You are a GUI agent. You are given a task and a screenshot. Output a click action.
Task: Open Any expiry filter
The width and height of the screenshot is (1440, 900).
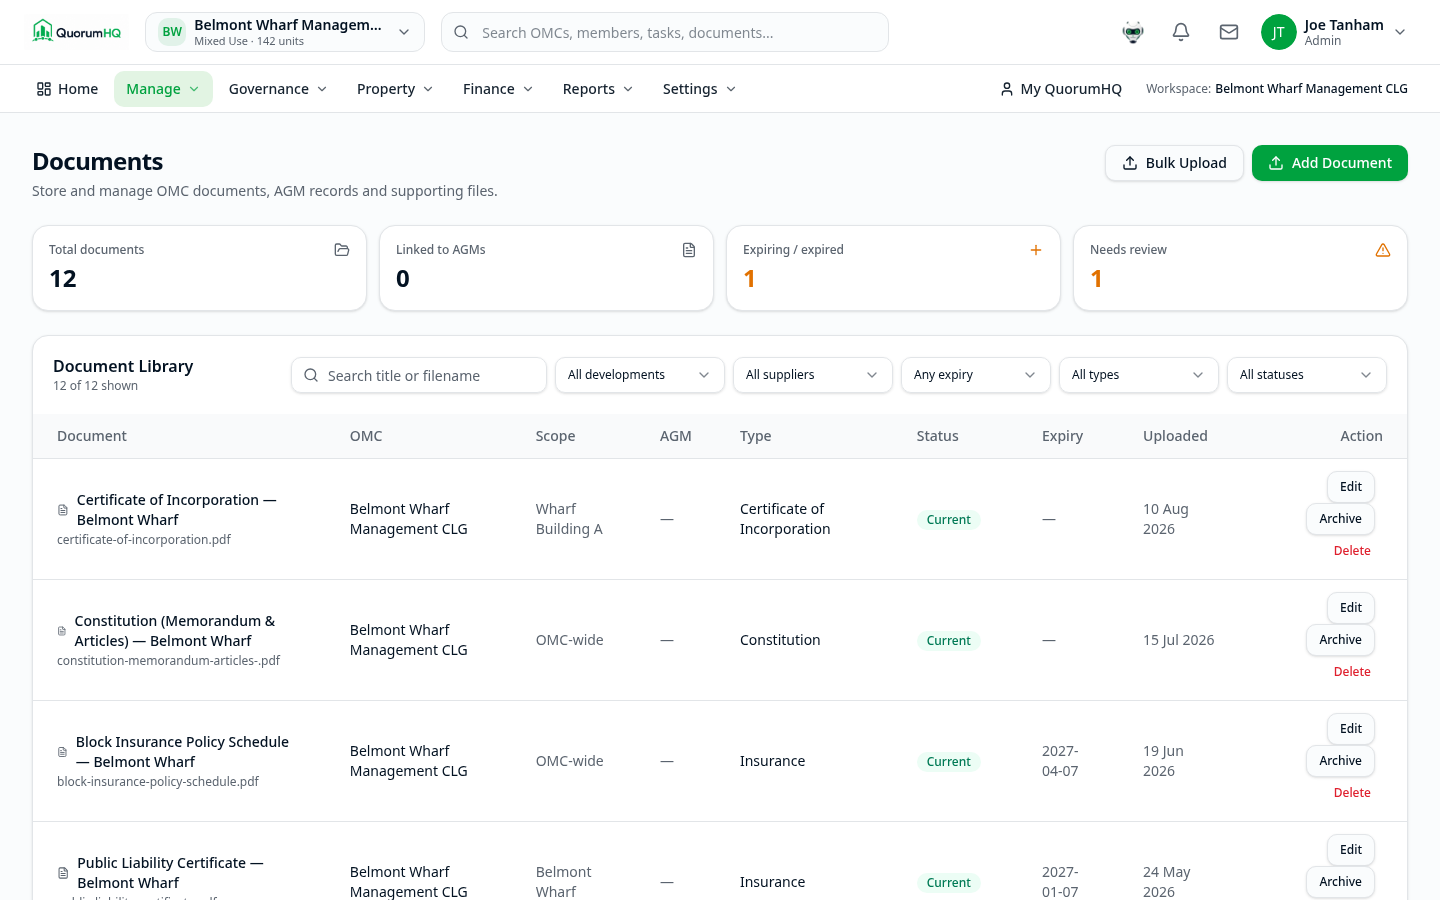point(976,375)
